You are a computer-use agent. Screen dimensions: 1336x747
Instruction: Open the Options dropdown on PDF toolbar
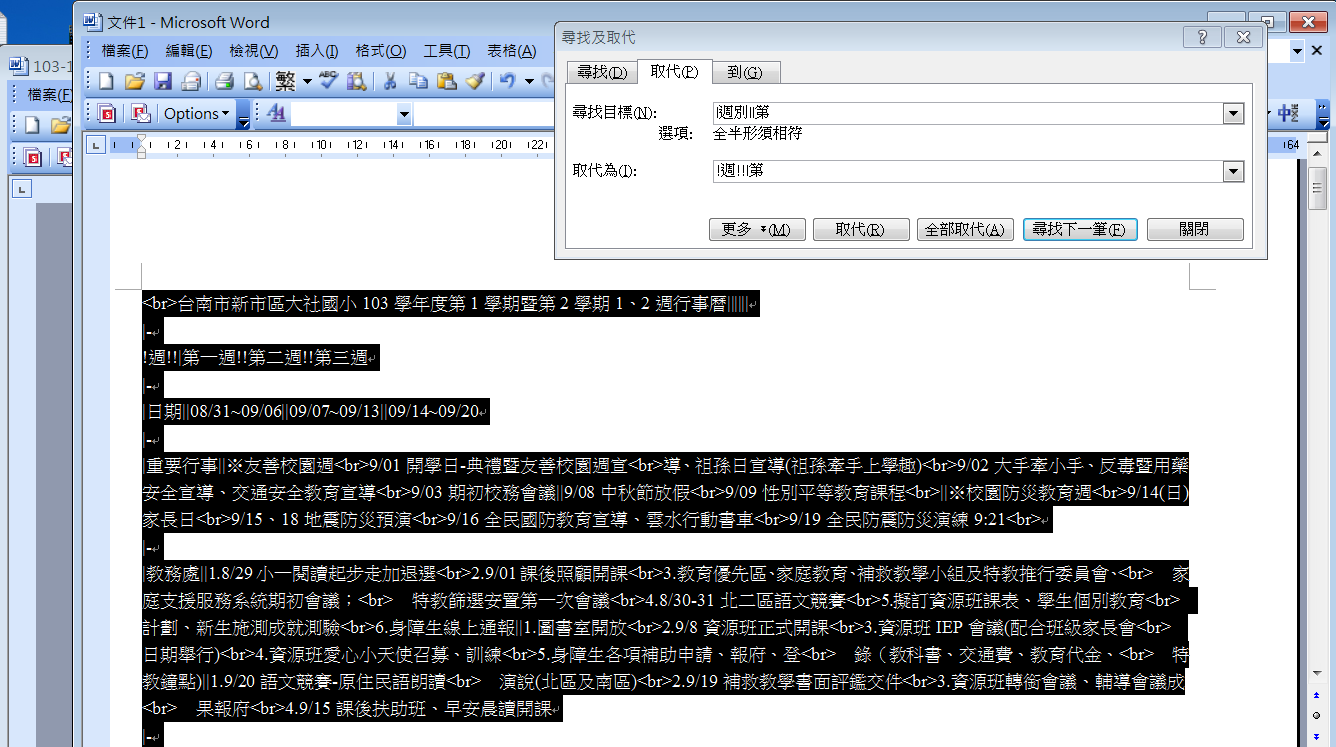[x=197, y=114]
